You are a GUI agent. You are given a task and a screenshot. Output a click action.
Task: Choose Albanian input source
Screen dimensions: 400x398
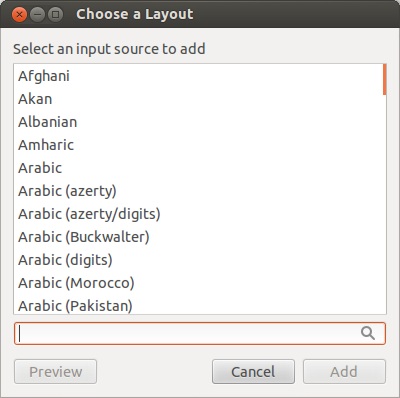199,122
